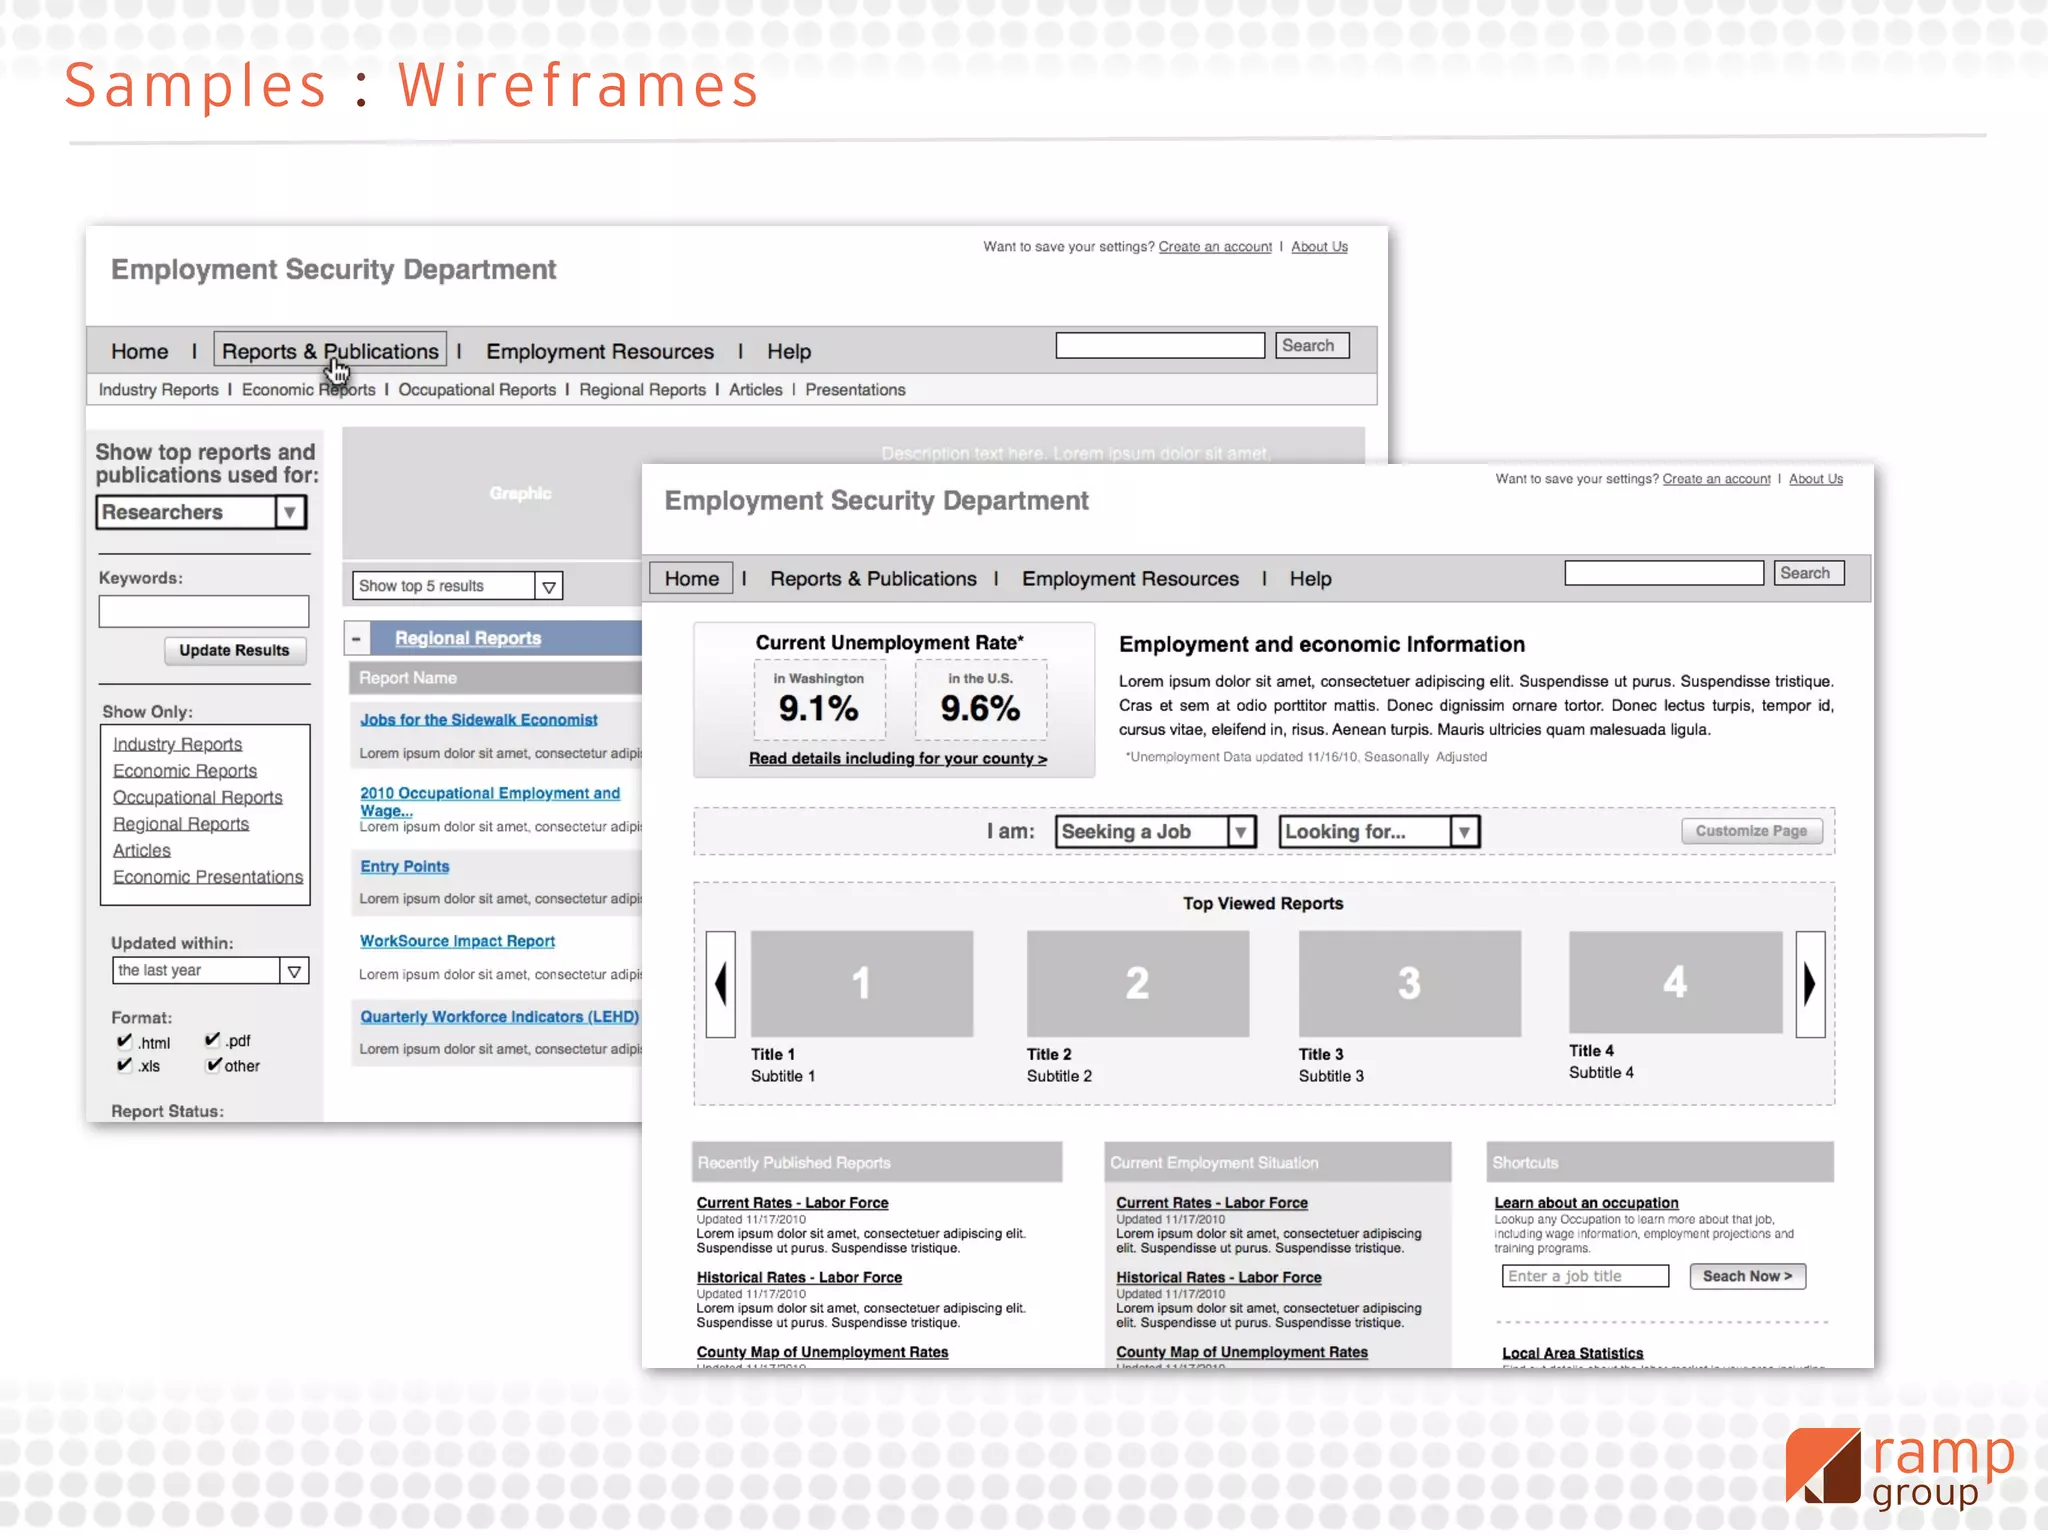Select Help in front window navigation
The image size is (2048, 1536).
1310,579
